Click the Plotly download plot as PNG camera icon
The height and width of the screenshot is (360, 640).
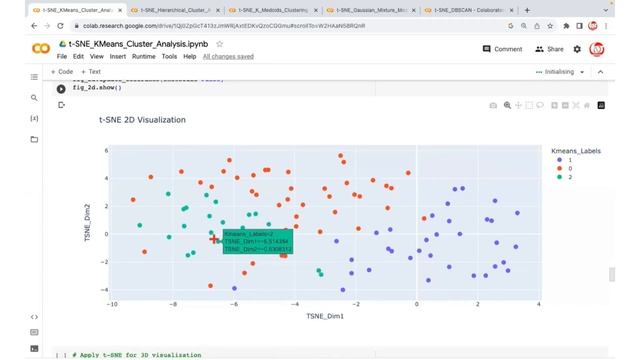tap(493, 105)
